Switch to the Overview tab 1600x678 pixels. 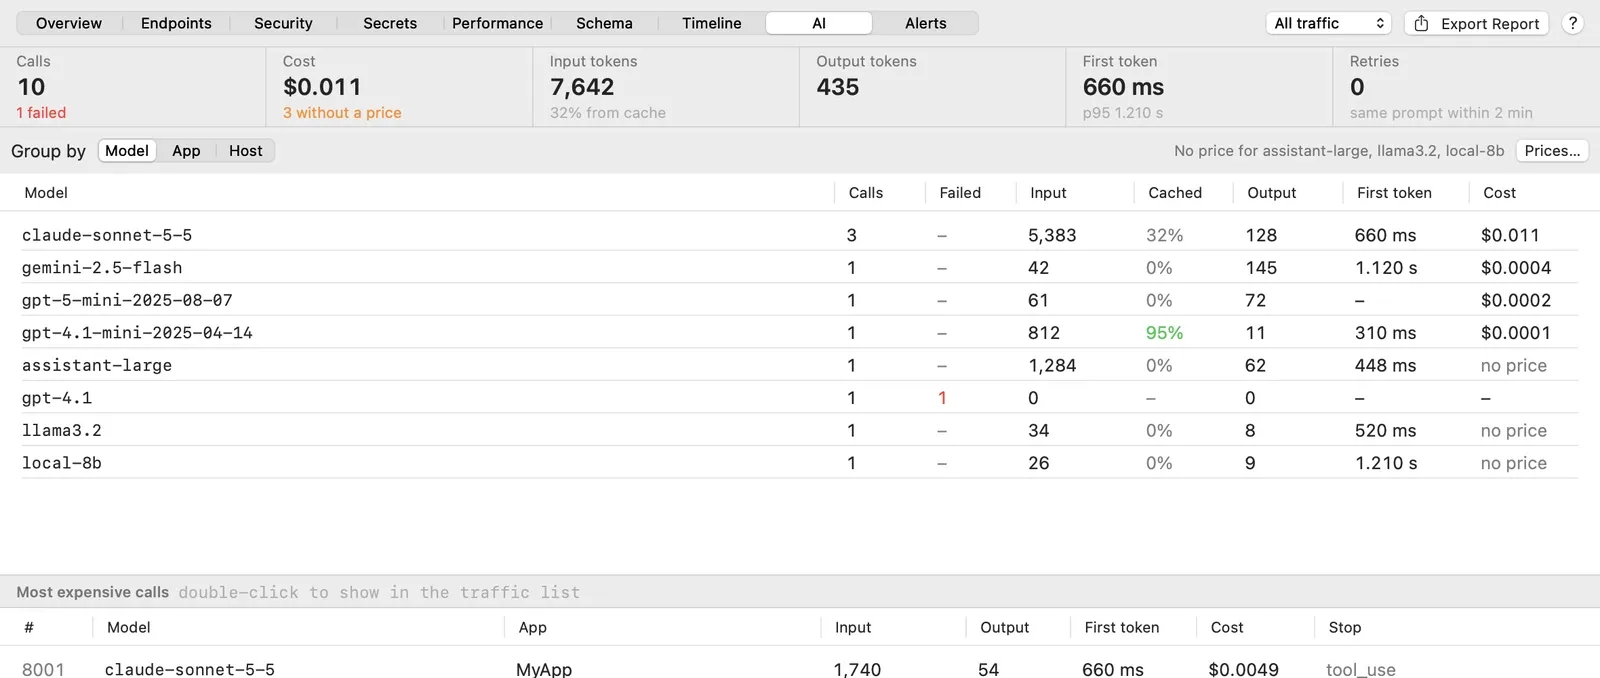(x=69, y=23)
